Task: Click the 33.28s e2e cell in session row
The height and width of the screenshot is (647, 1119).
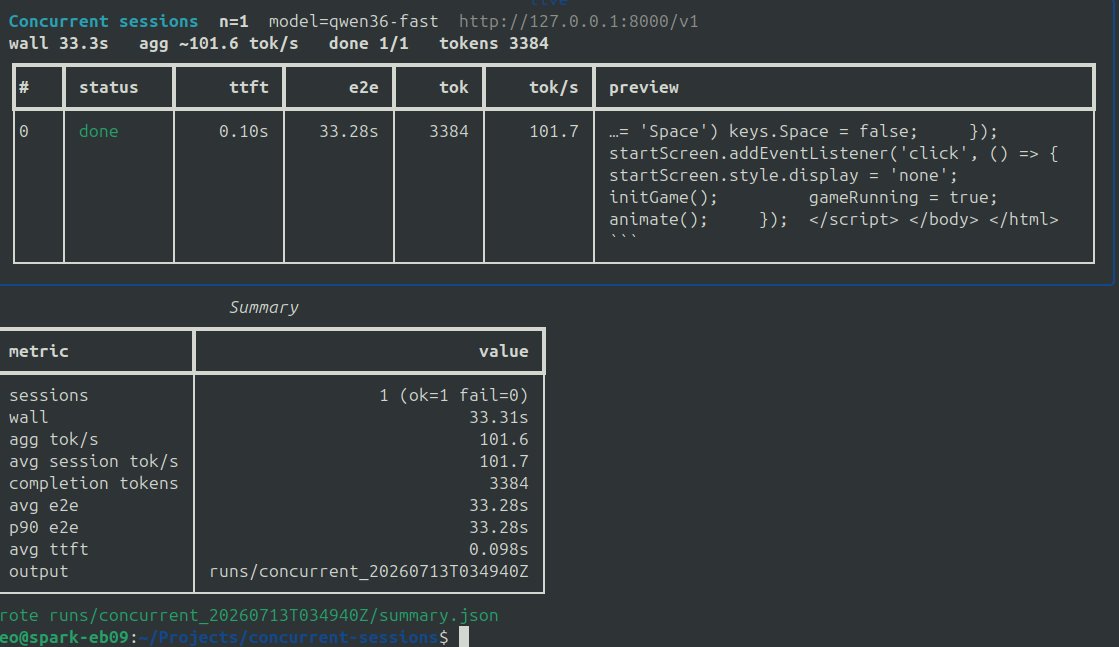Action: point(348,131)
